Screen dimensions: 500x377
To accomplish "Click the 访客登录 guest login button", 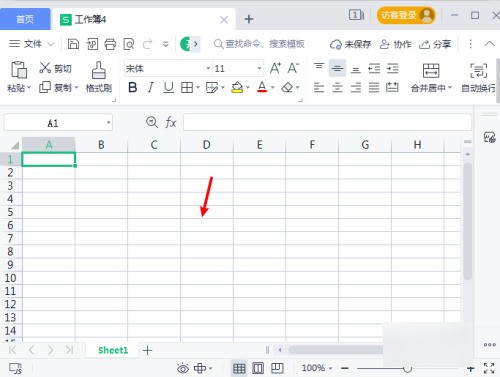I will tap(406, 15).
